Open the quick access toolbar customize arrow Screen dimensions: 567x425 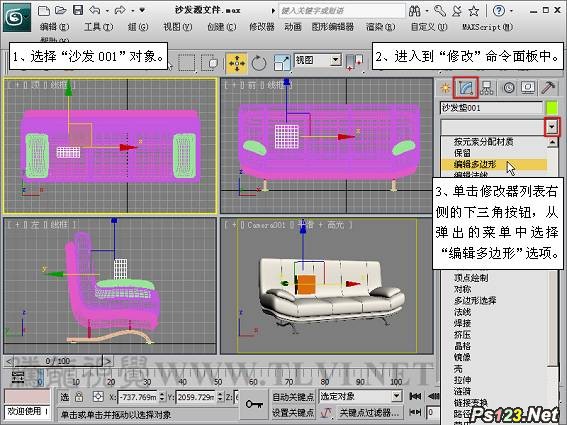[142, 10]
